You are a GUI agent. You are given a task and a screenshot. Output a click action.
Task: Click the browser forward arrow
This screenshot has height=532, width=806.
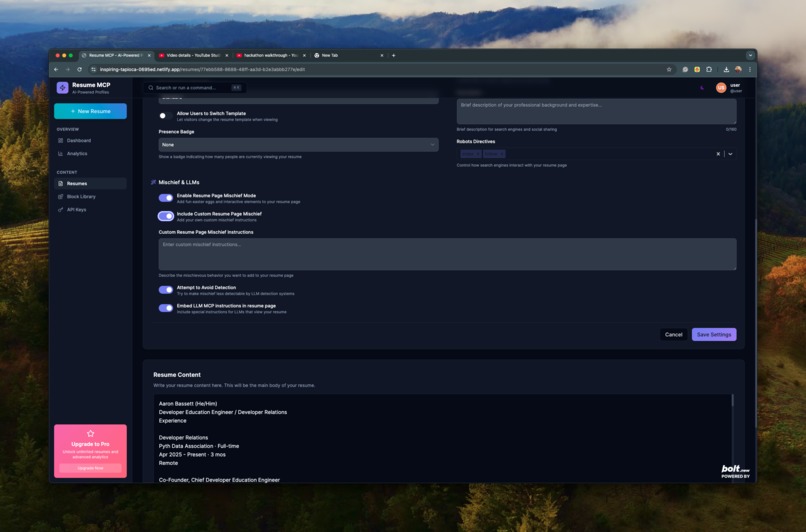67,69
